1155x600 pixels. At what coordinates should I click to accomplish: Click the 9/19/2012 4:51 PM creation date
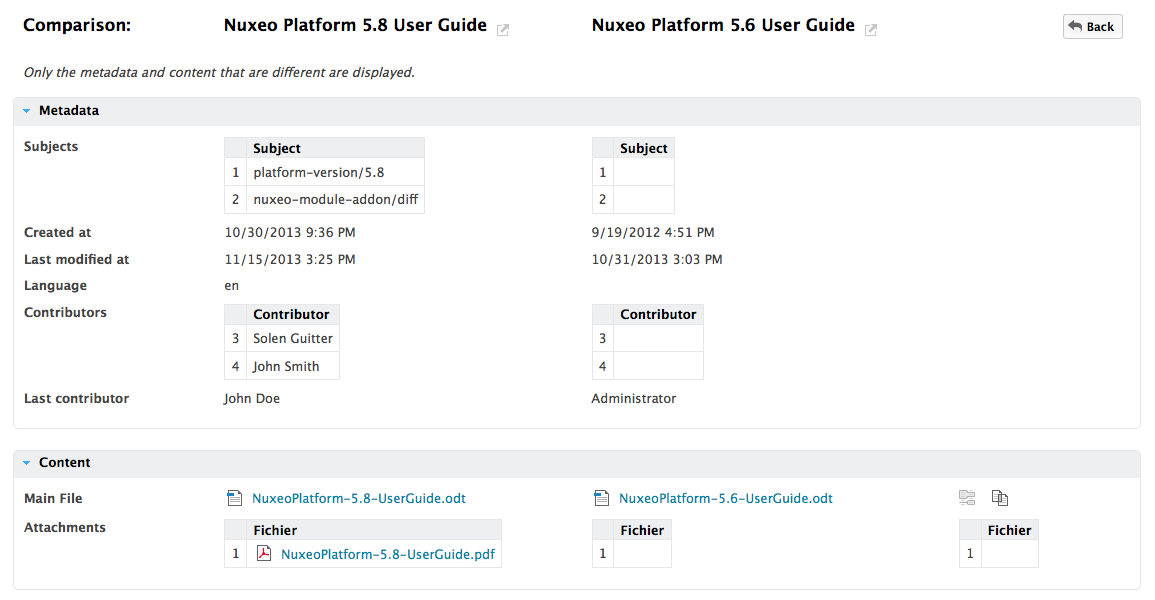[x=653, y=233]
